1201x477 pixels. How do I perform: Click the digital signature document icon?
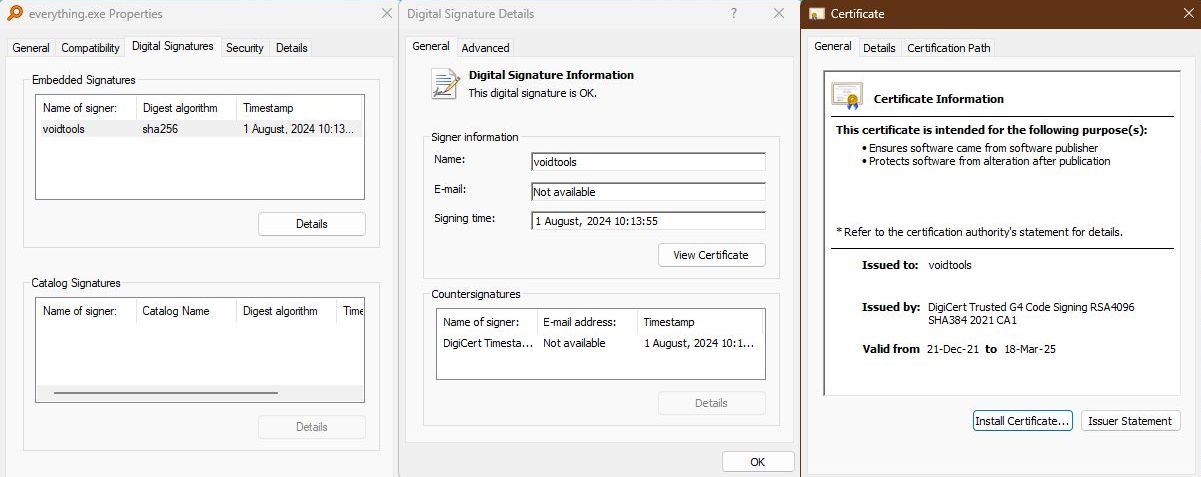click(x=444, y=83)
